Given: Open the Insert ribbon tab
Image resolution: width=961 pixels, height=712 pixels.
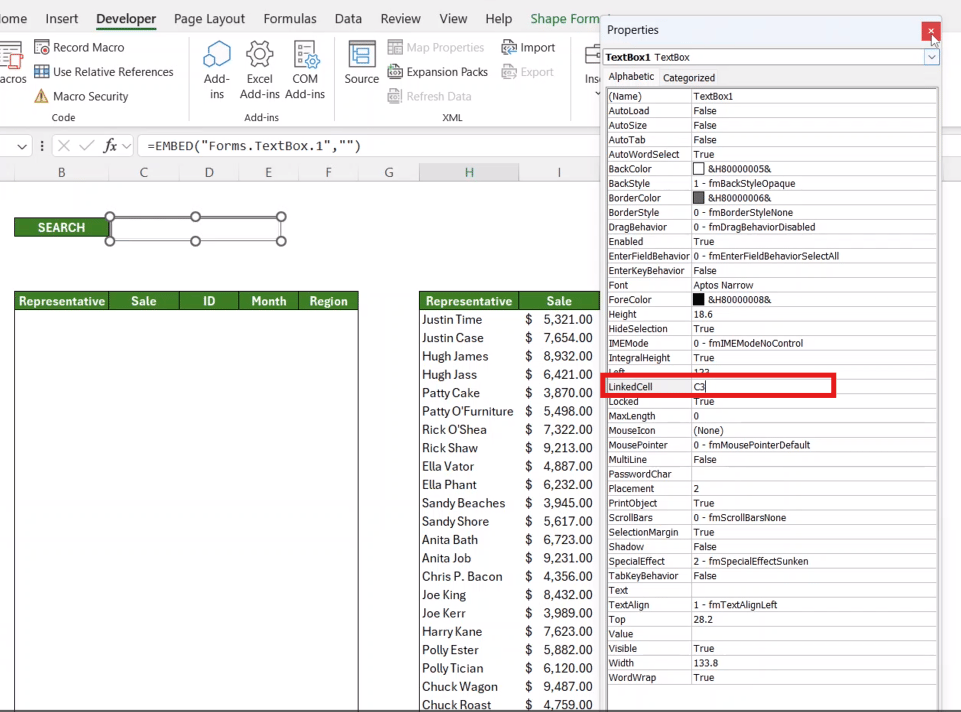Looking at the screenshot, I should (x=62, y=18).
